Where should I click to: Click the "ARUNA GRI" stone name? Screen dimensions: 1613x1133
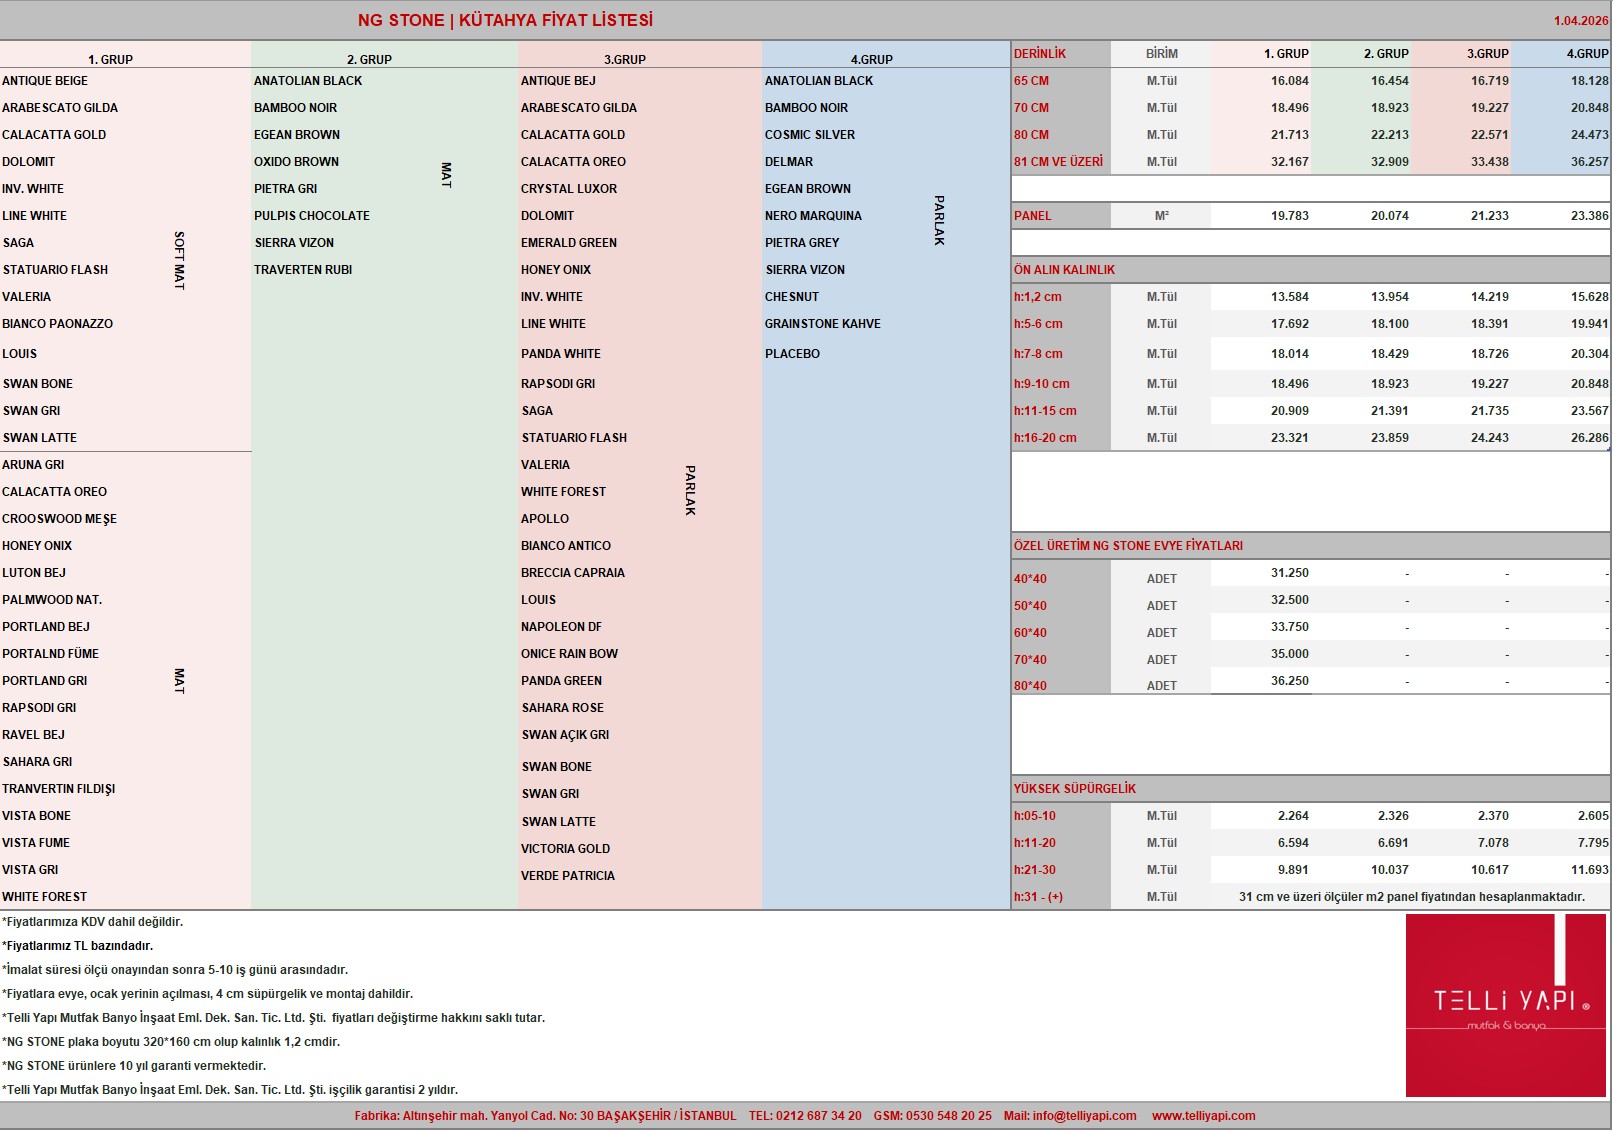click(x=33, y=465)
